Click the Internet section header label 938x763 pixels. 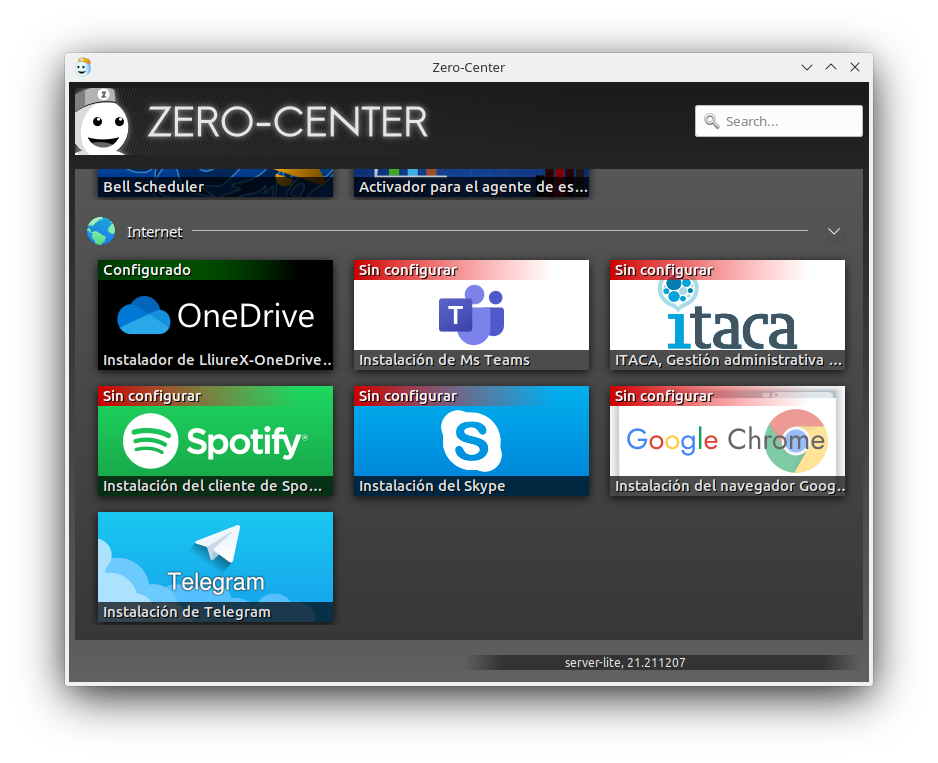coord(155,232)
